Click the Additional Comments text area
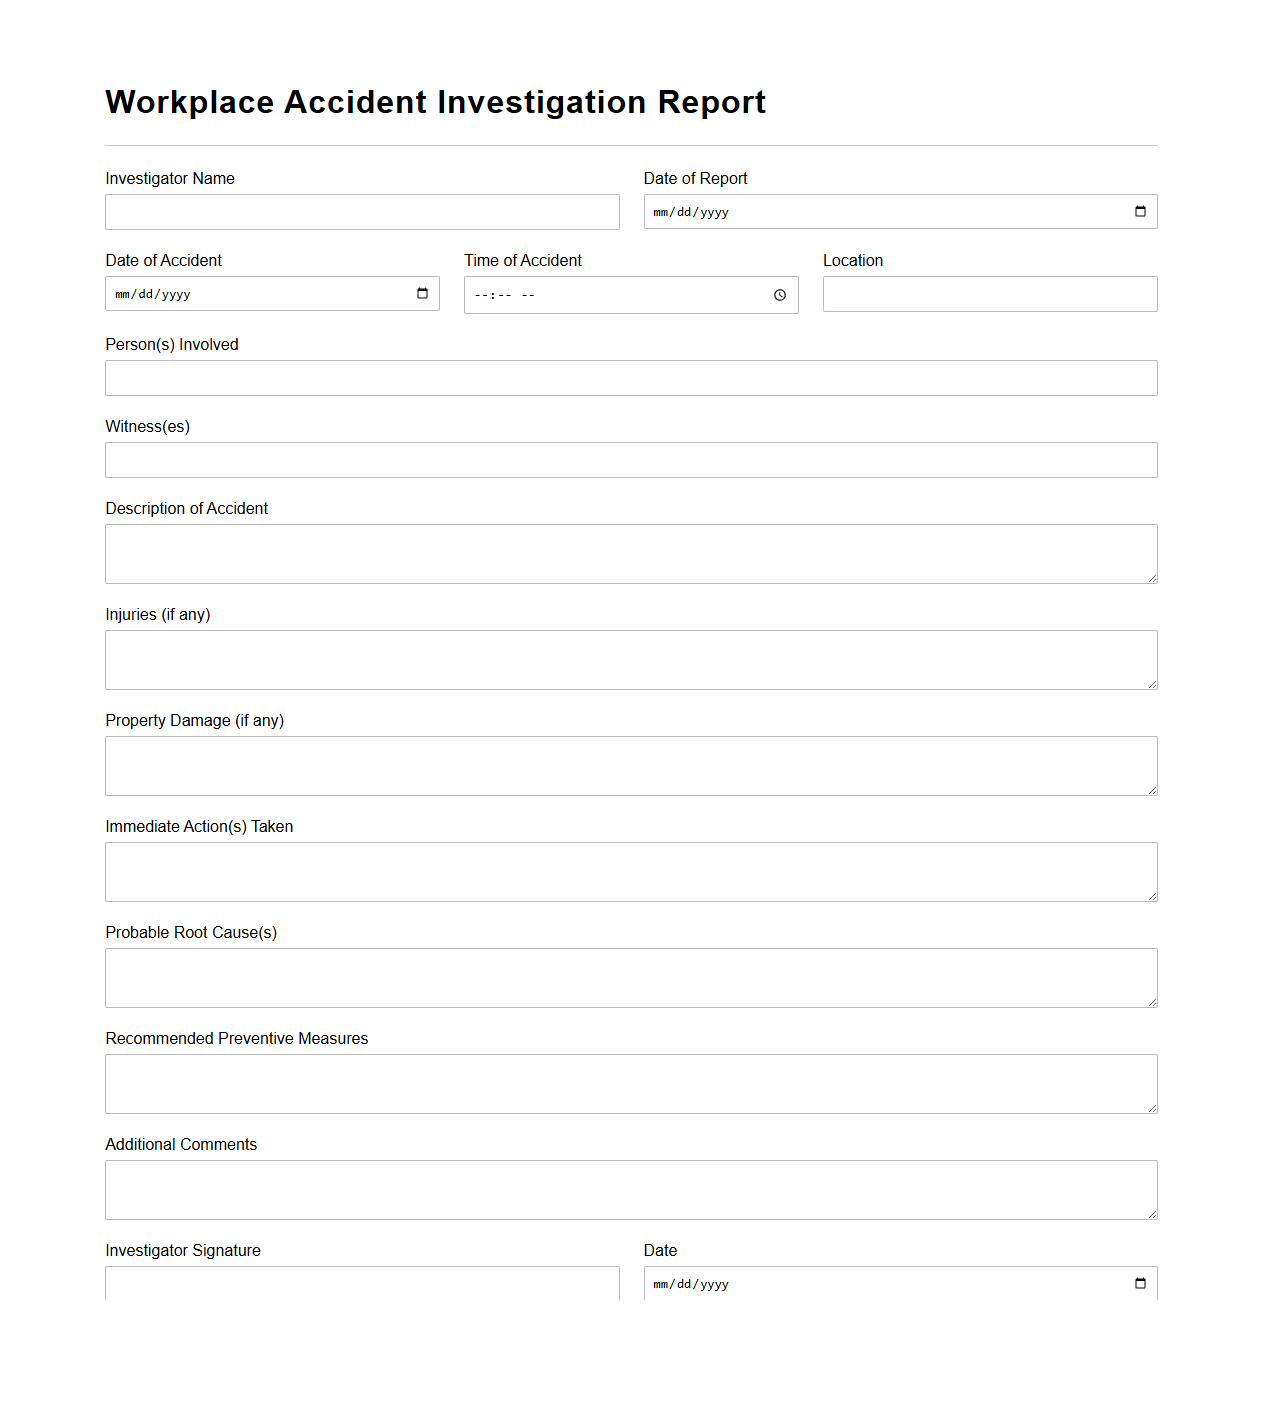Screen dimensions: 1263x1408 point(631,1189)
